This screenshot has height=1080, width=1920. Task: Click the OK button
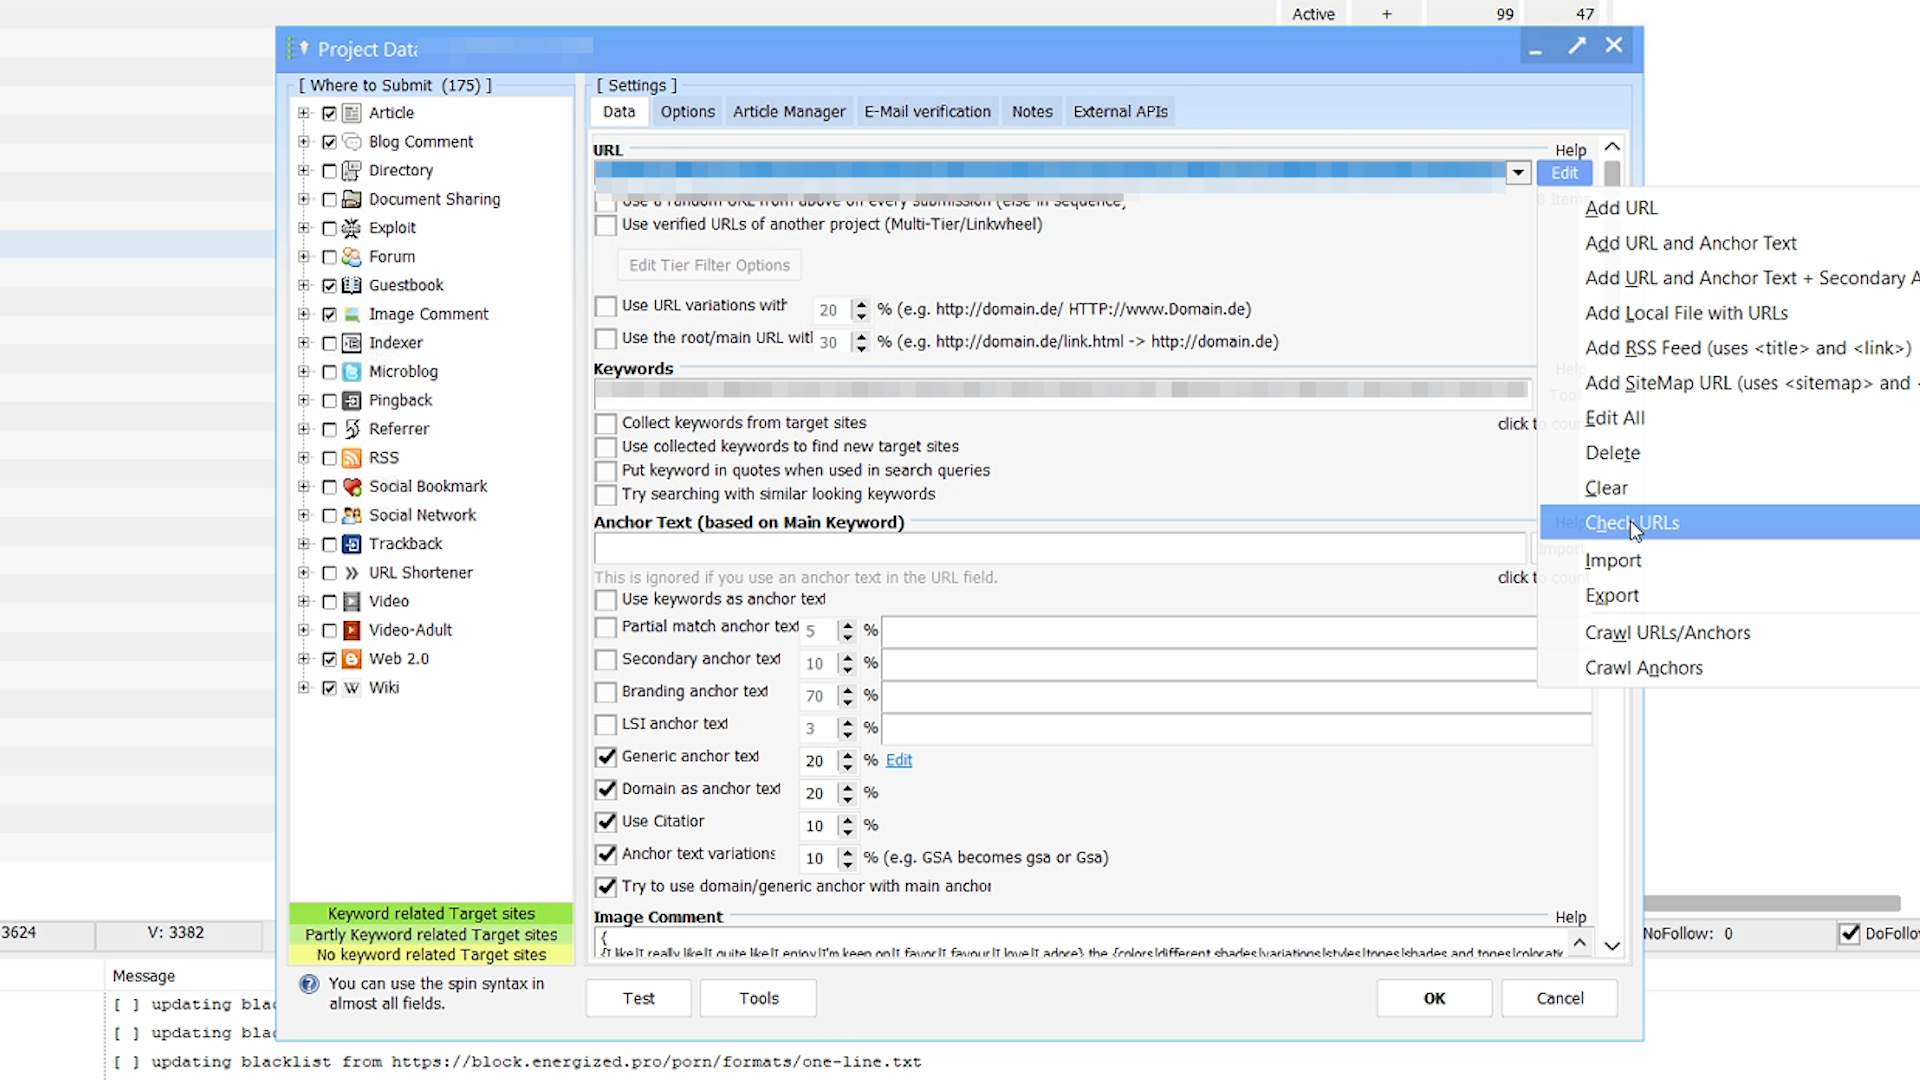[1434, 998]
